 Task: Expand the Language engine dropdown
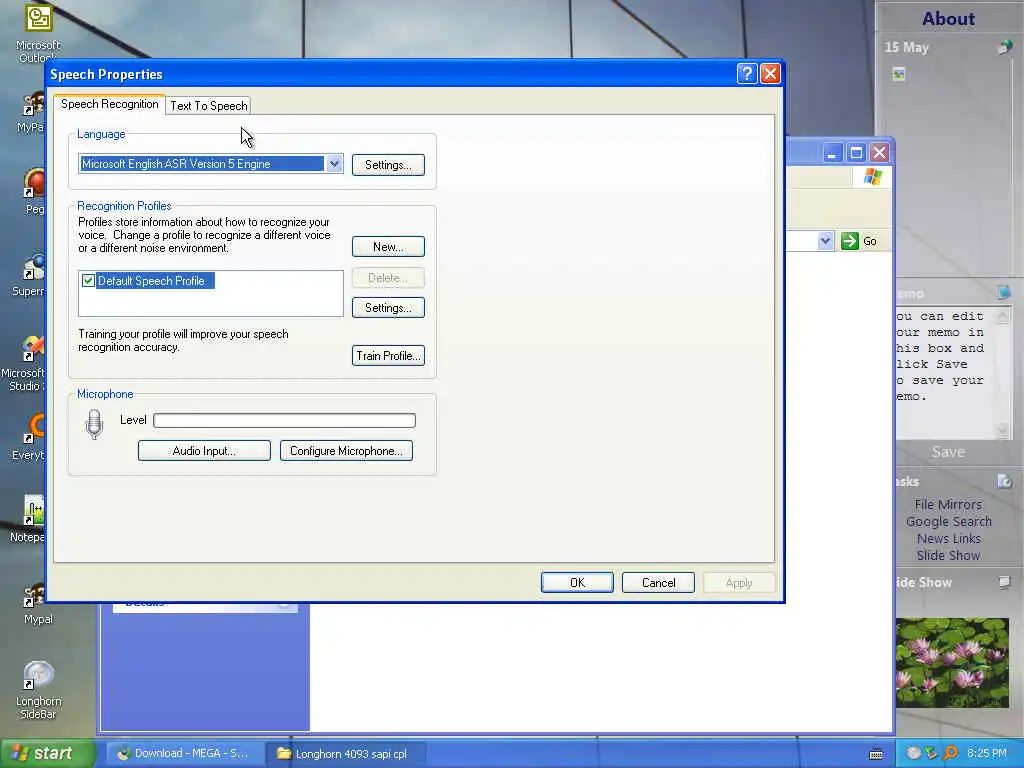coord(334,164)
